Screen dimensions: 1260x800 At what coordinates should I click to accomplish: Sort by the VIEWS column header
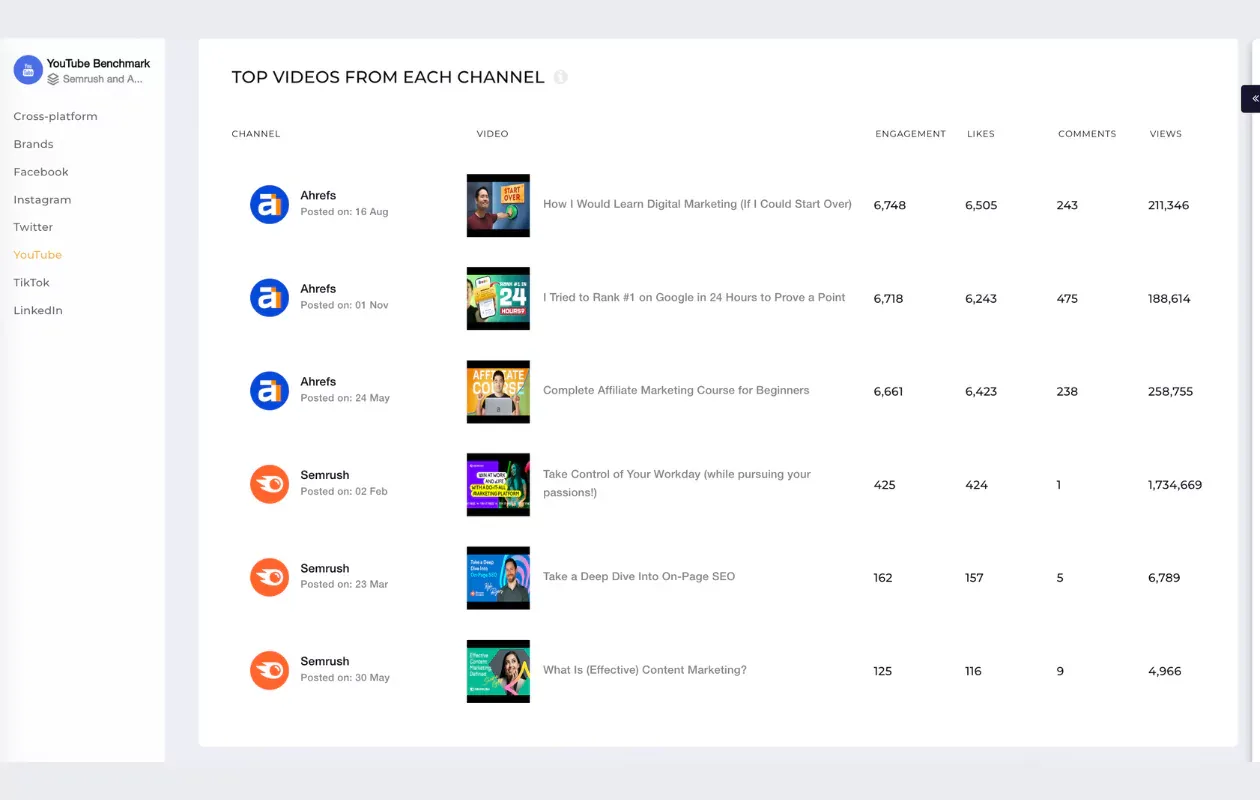1166,134
